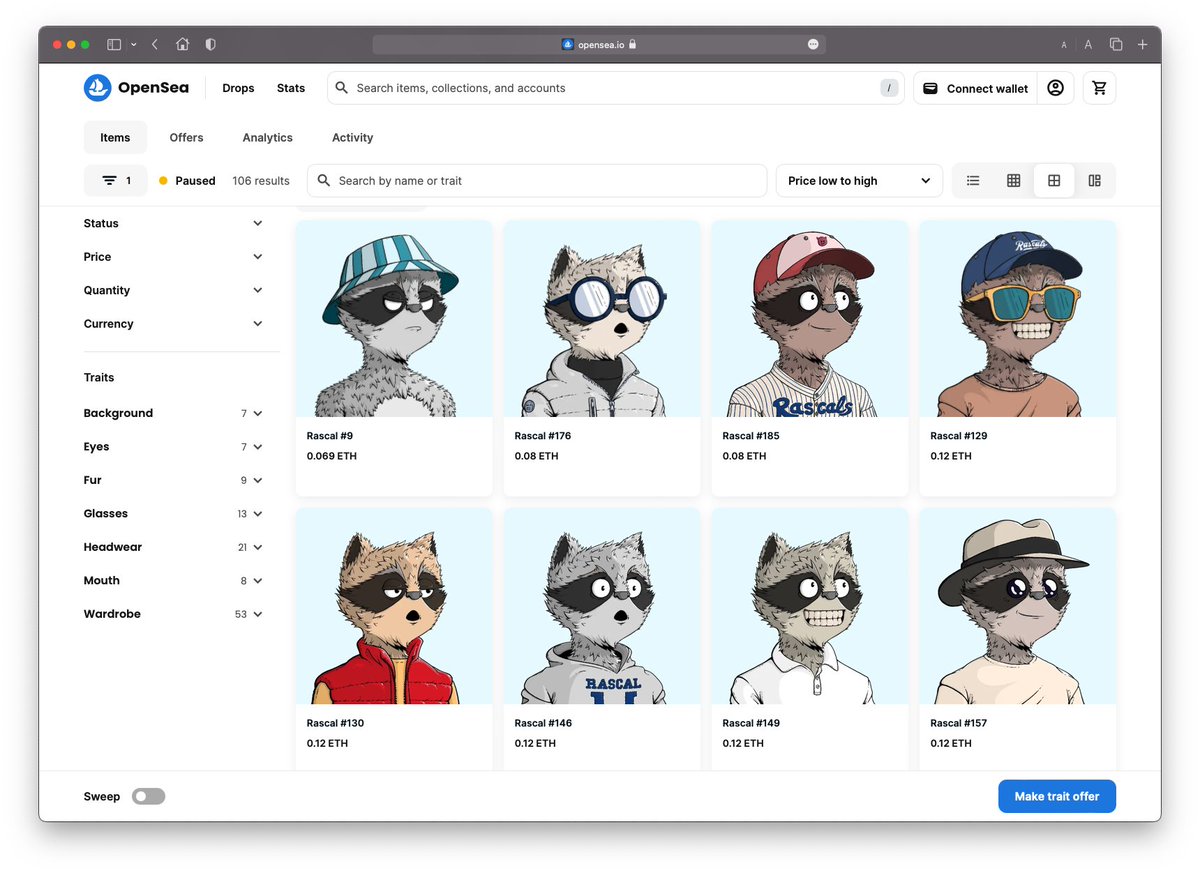Open the shopping cart

(1100, 88)
